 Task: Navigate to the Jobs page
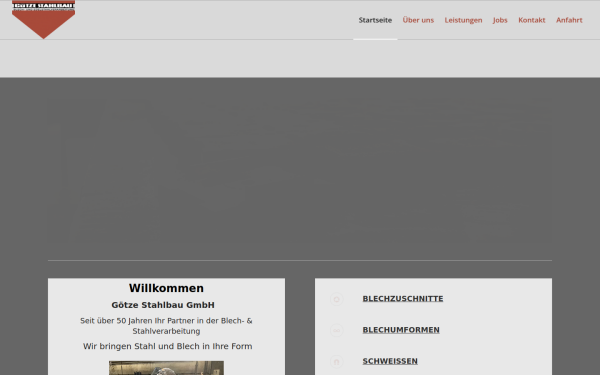[500, 20]
